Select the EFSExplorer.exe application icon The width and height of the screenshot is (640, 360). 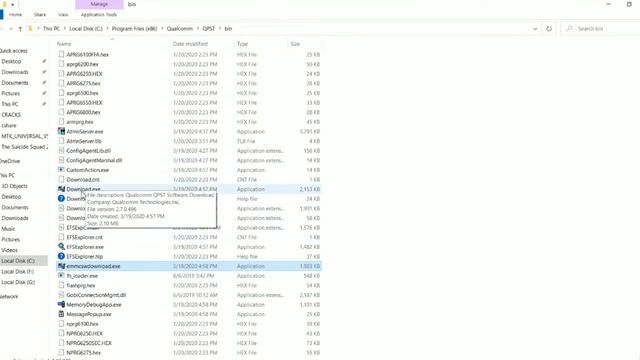tap(61, 247)
